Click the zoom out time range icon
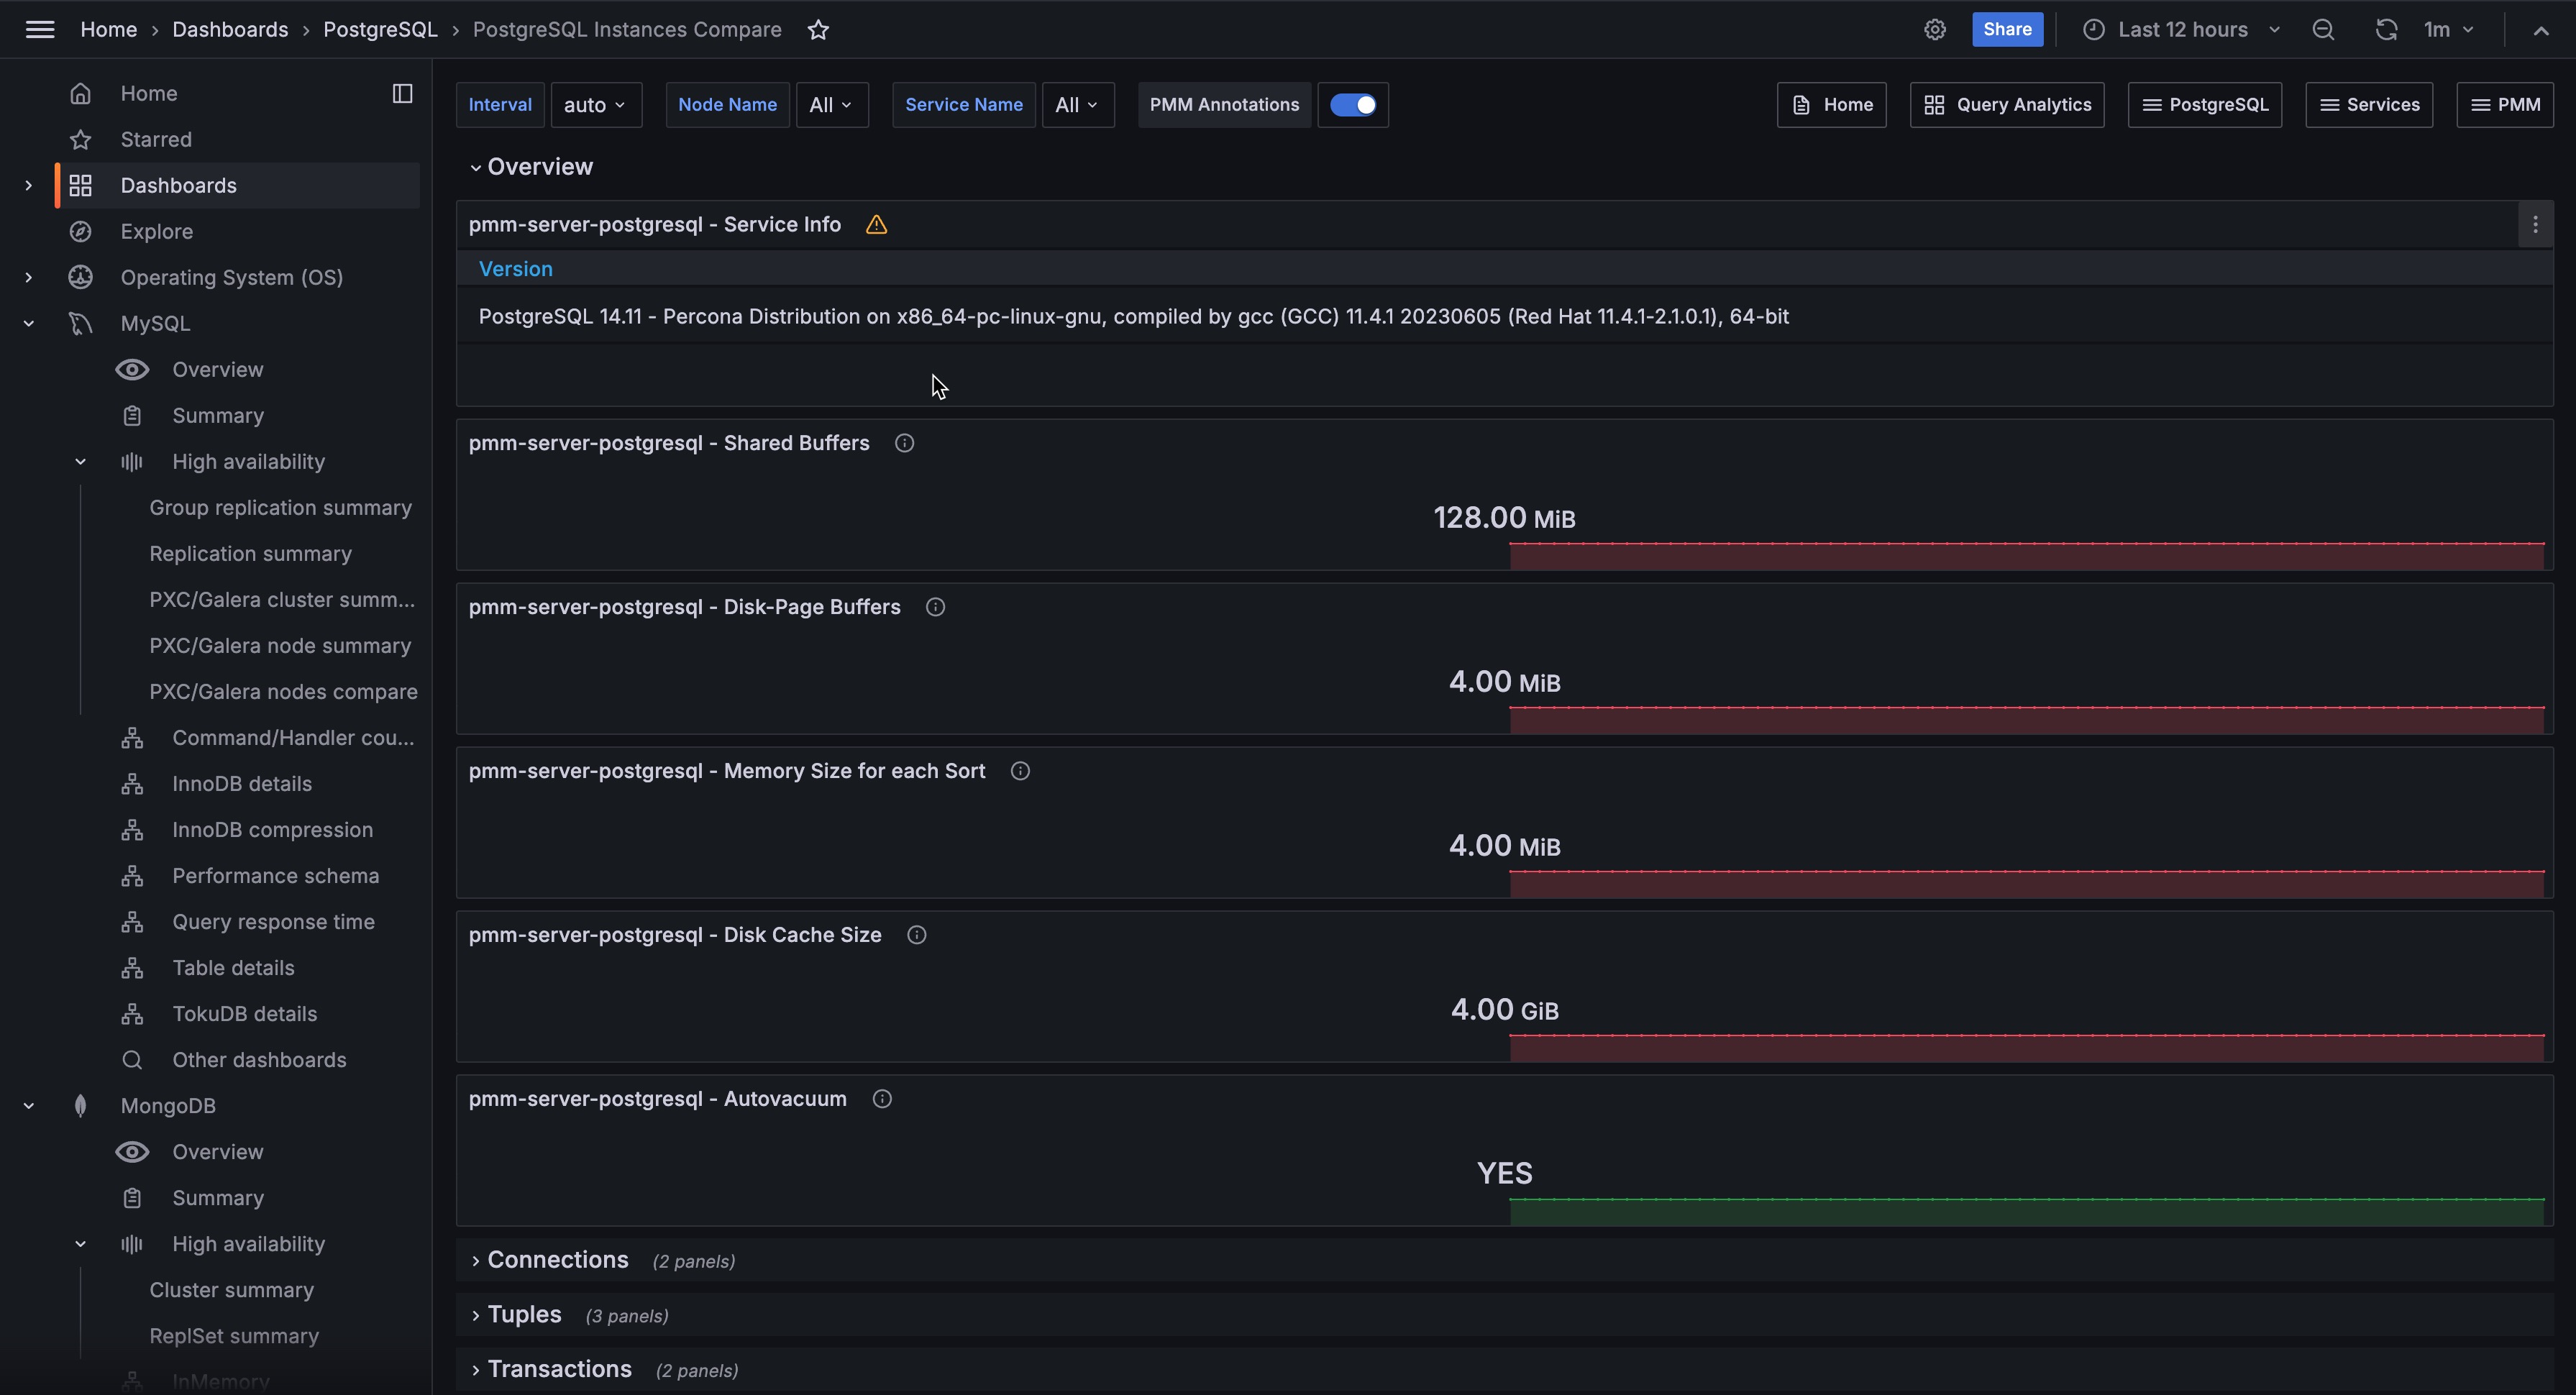Image resolution: width=2576 pixels, height=1395 pixels. pyautogui.click(x=2322, y=30)
